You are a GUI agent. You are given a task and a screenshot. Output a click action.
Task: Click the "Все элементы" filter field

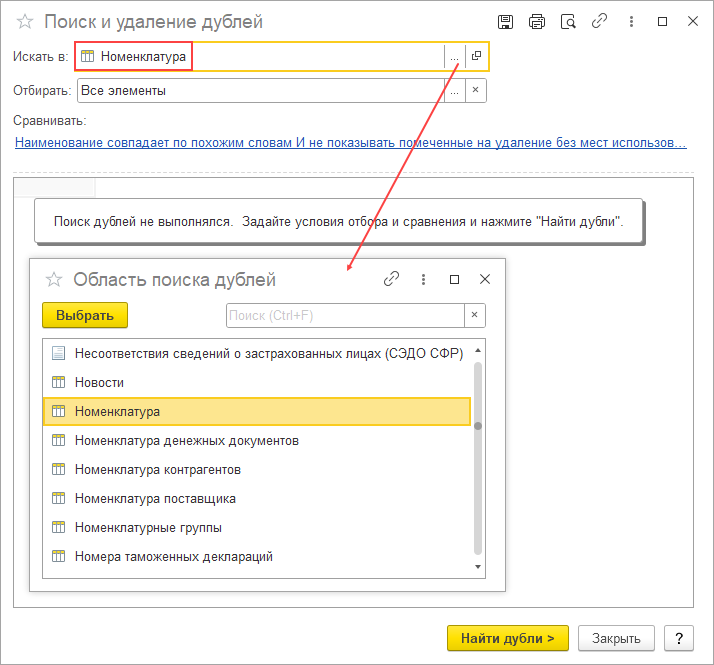click(x=260, y=91)
